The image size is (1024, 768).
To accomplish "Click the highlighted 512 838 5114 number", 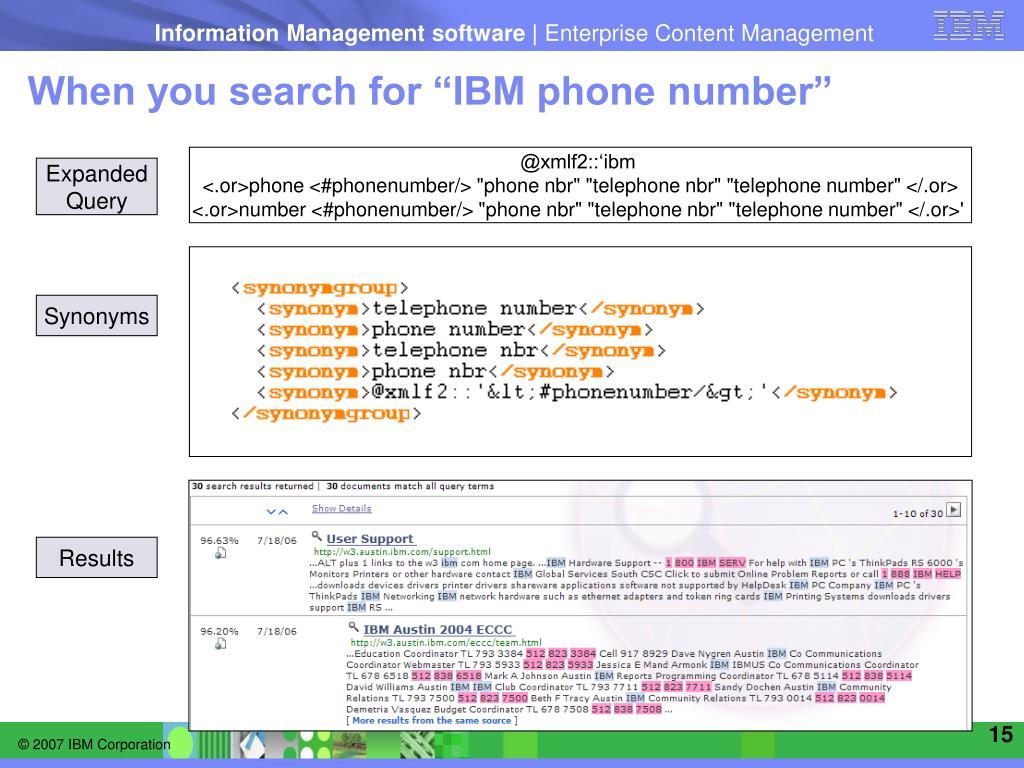I will click(x=876, y=676).
